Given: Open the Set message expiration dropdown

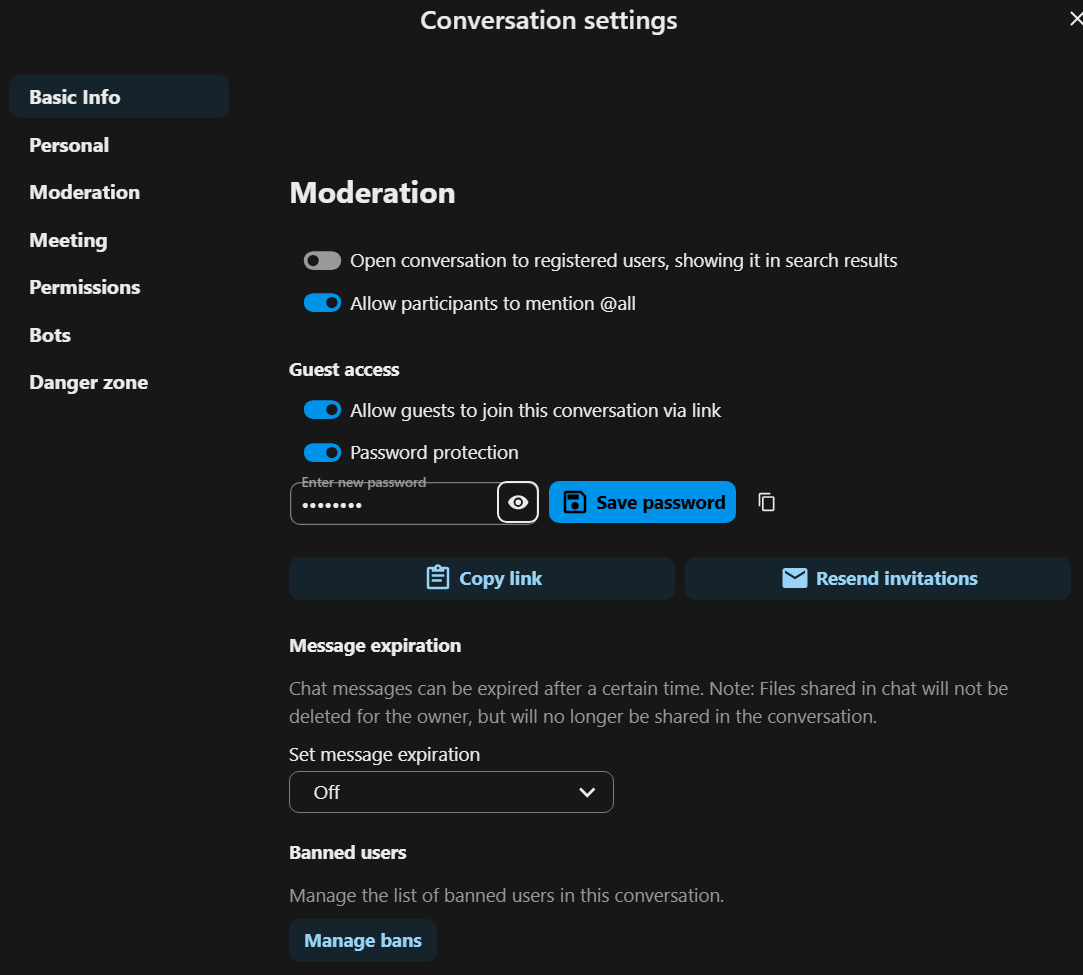Looking at the screenshot, I should (450, 792).
